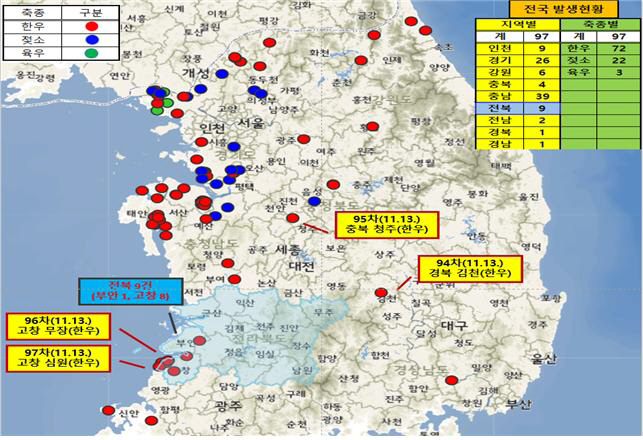Click the red marker left of 신안
Image resolution: width=643 pixels, height=440 pixels.
pos(108,410)
